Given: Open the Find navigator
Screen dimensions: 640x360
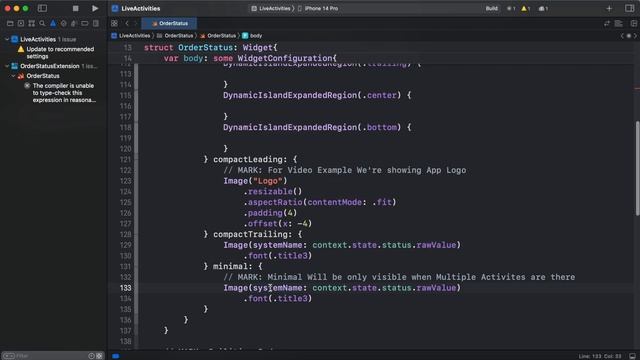Looking at the screenshot, I should coord(42,24).
